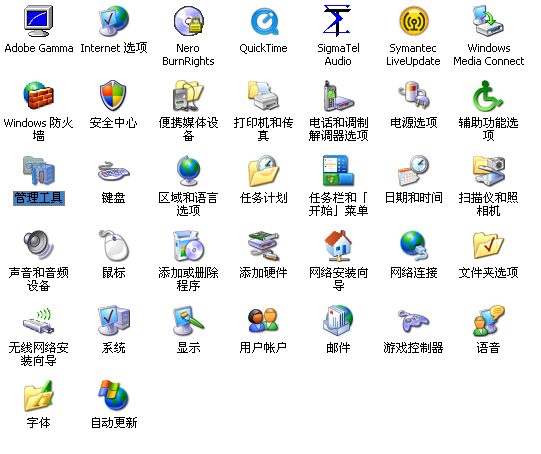Select the 辅助功能选项 accessibility icon
The width and height of the screenshot is (541, 454).
tap(488, 96)
